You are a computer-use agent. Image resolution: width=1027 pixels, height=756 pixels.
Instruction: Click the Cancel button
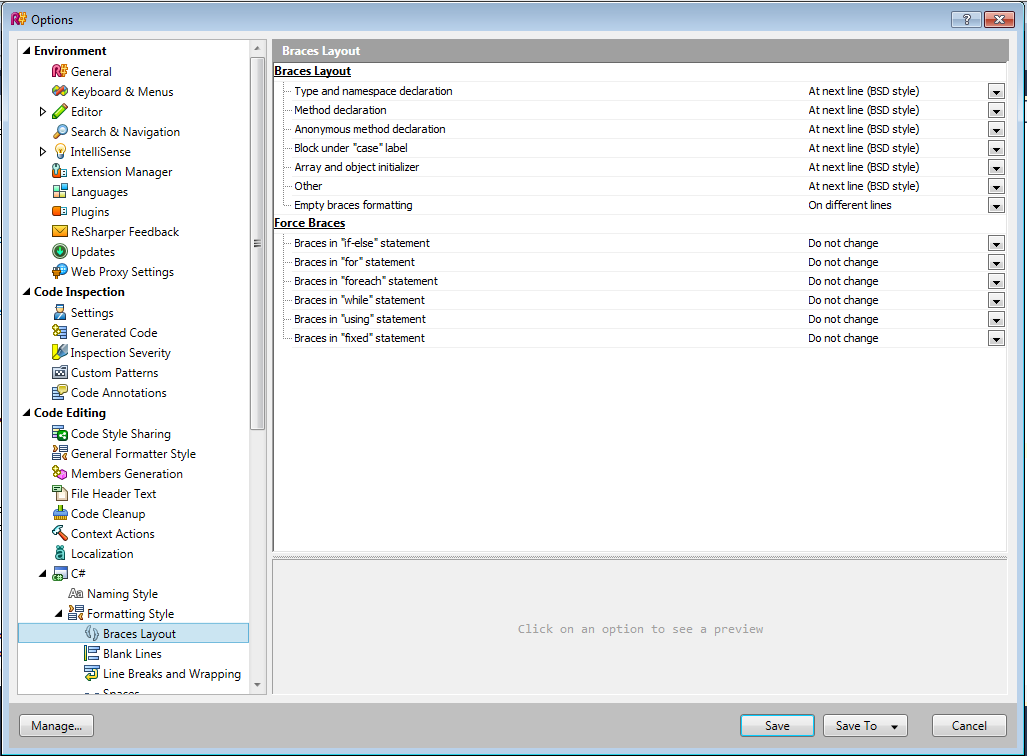[x=969, y=725]
